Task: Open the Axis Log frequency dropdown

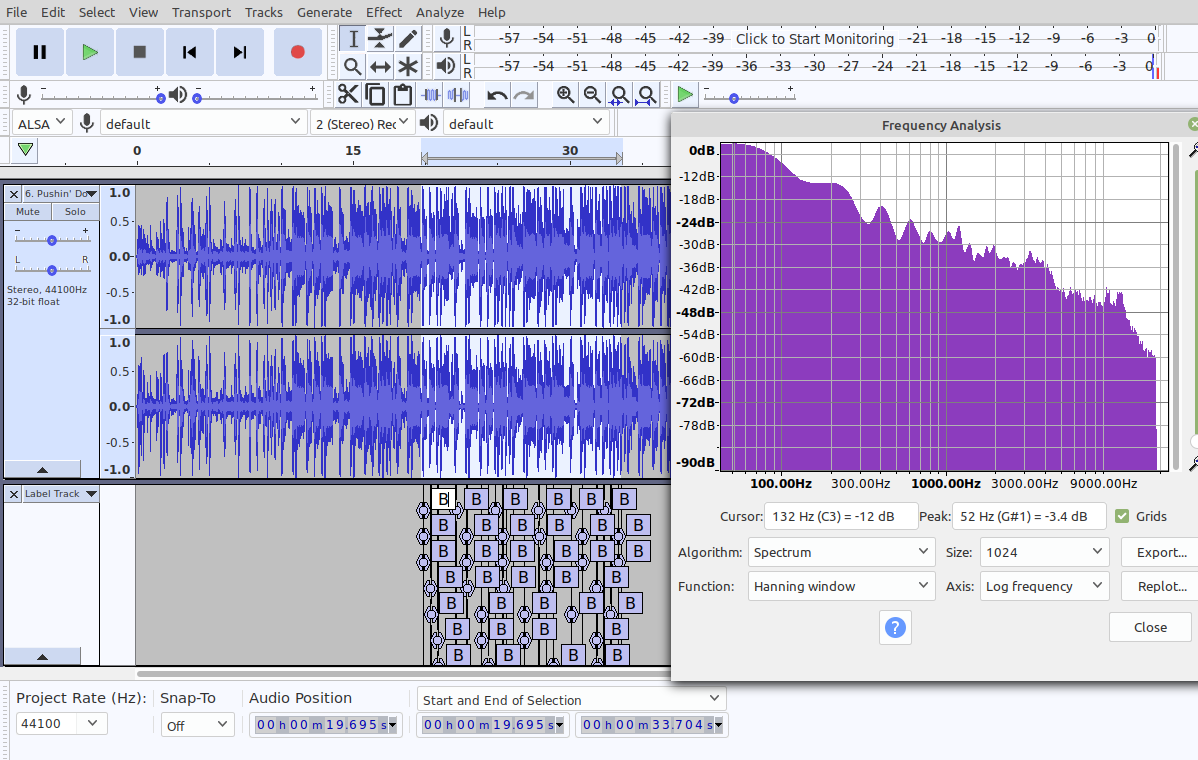Action: 1043,586
